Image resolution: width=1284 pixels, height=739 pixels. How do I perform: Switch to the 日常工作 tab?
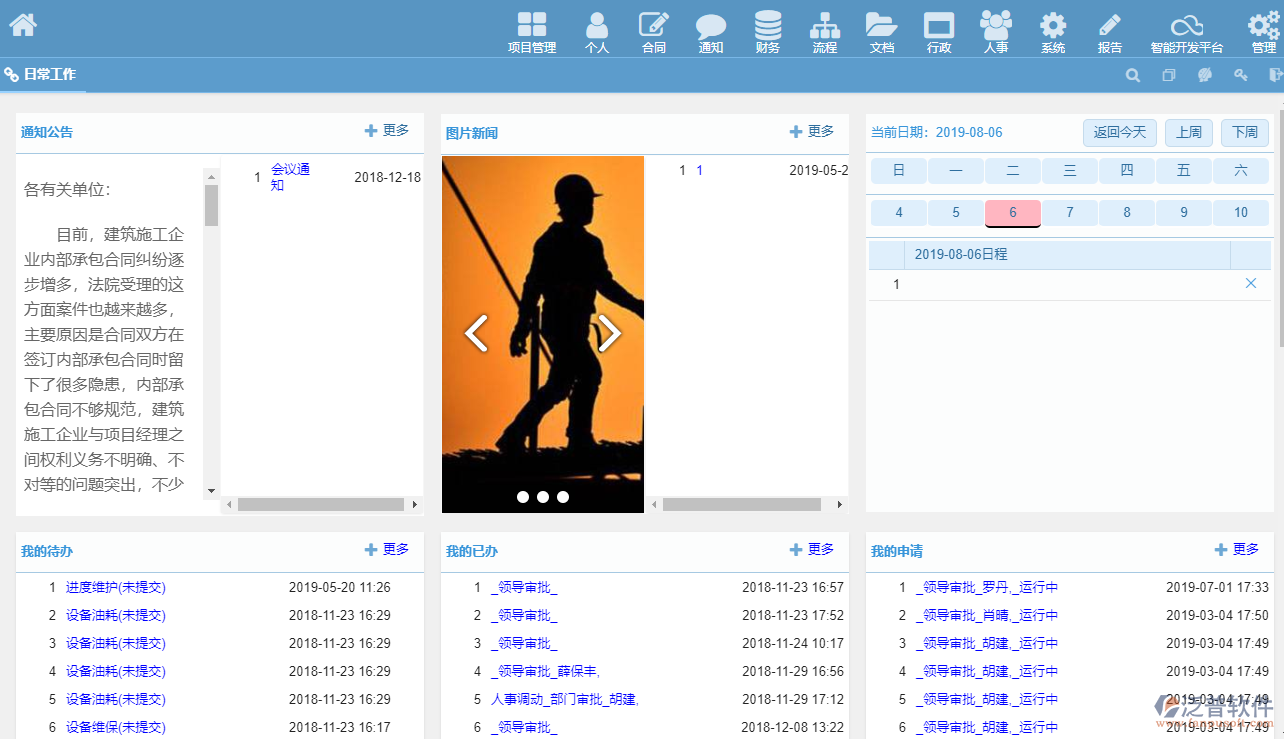42,75
